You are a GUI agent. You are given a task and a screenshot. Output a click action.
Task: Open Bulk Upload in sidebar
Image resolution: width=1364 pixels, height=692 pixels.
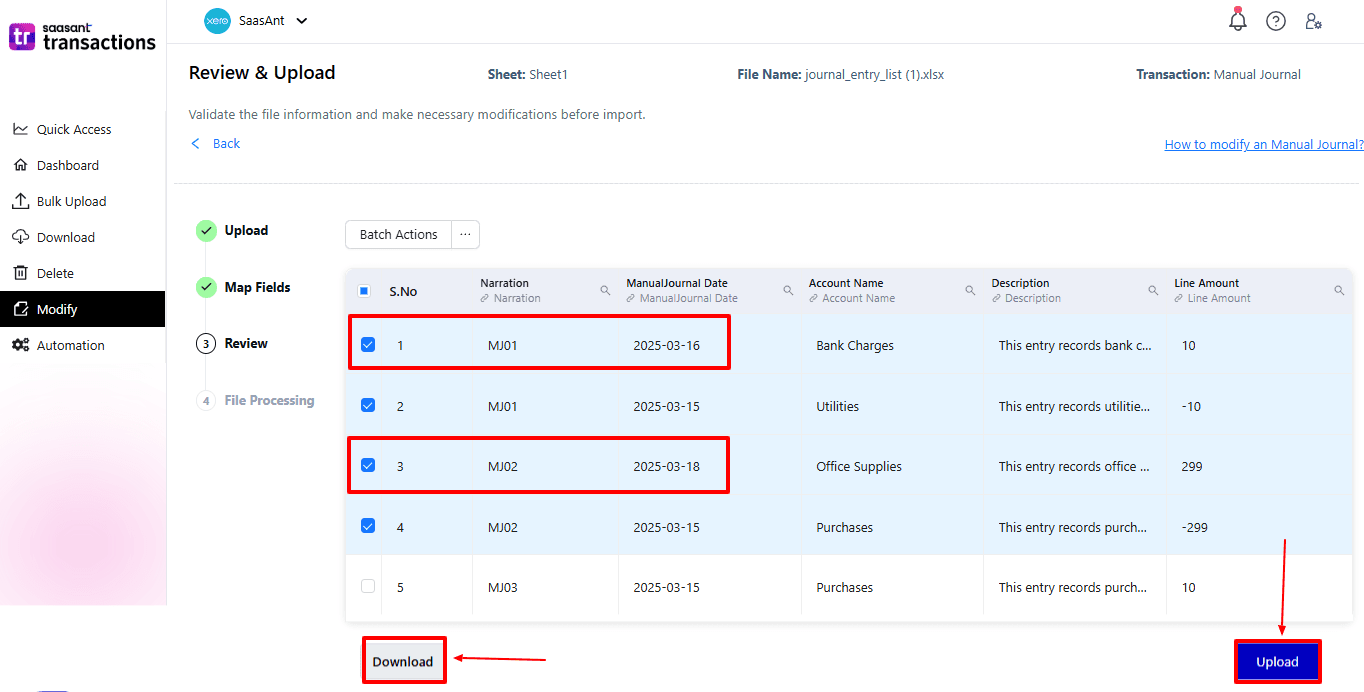click(x=71, y=201)
